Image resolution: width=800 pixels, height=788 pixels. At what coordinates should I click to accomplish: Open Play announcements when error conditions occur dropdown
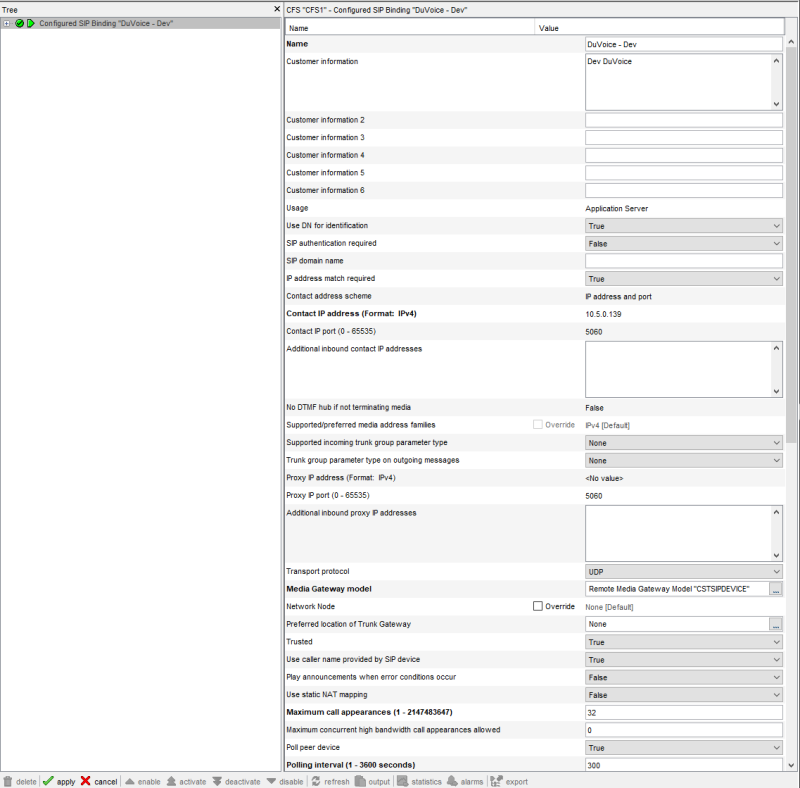pyautogui.click(x=684, y=678)
